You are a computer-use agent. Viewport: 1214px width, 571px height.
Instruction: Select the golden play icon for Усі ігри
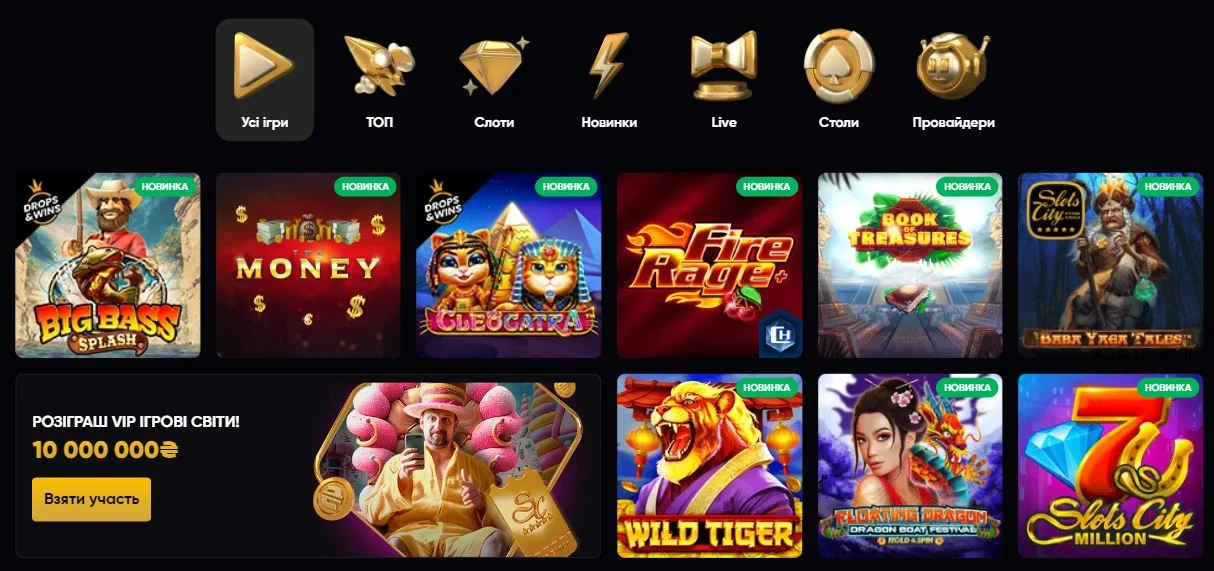coord(264,65)
